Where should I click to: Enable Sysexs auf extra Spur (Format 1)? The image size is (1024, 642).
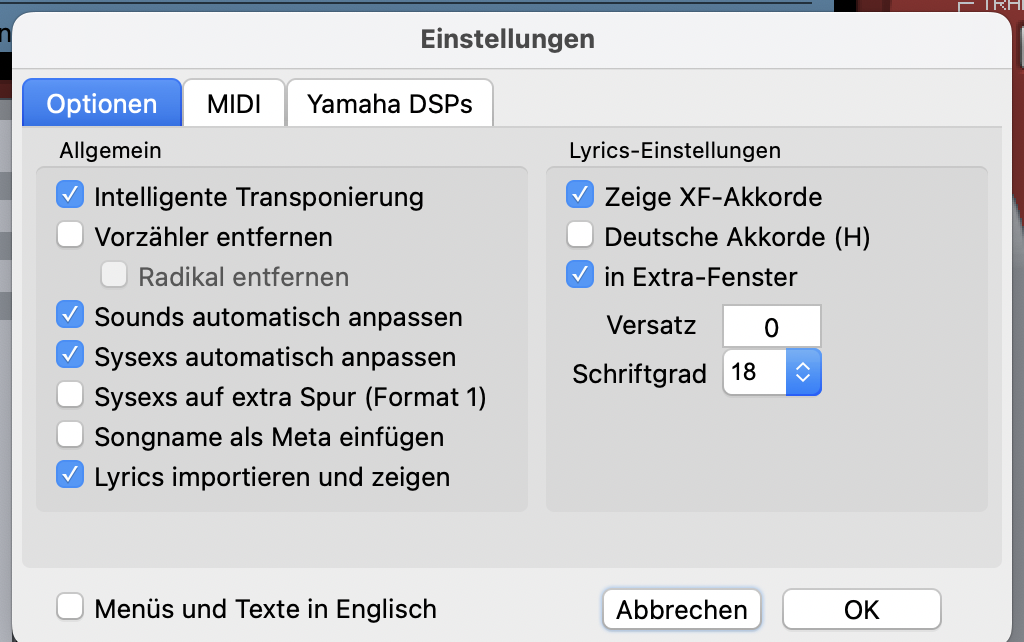point(70,396)
